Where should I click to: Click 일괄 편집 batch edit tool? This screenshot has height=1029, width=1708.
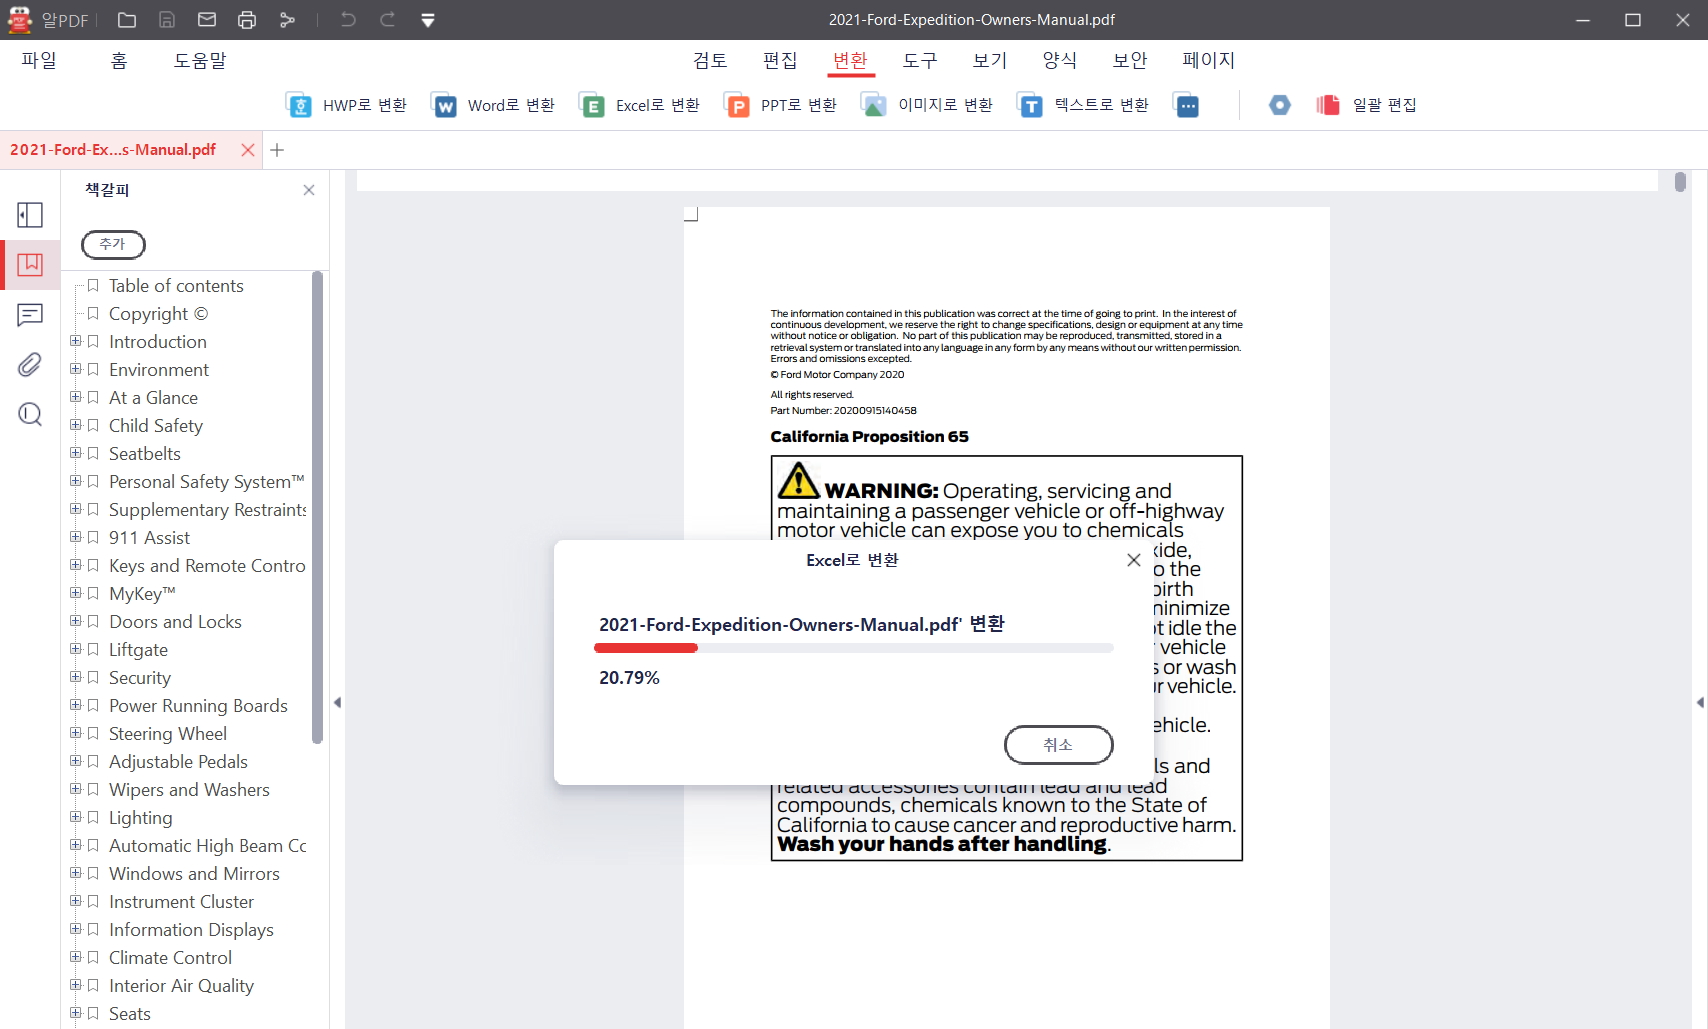pyautogui.click(x=1367, y=105)
